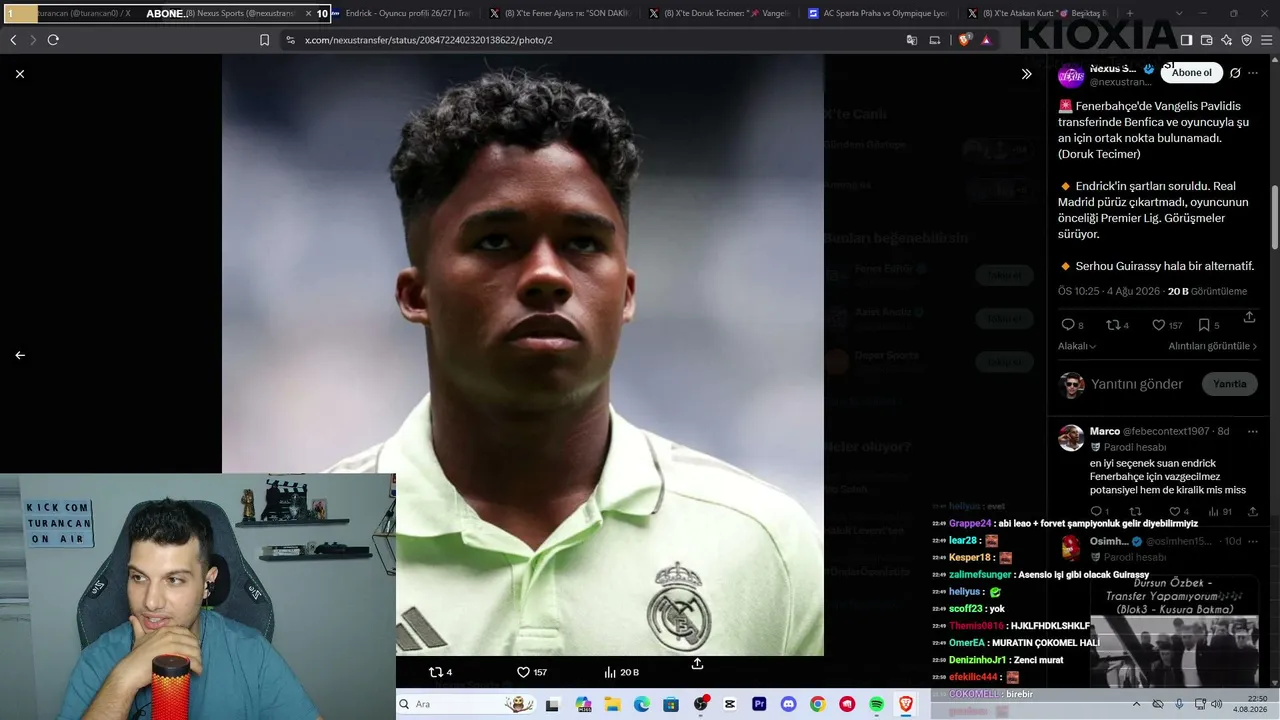Open the Endrick photo in the viewer
Screen dimensions: 1280x720
point(522,355)
